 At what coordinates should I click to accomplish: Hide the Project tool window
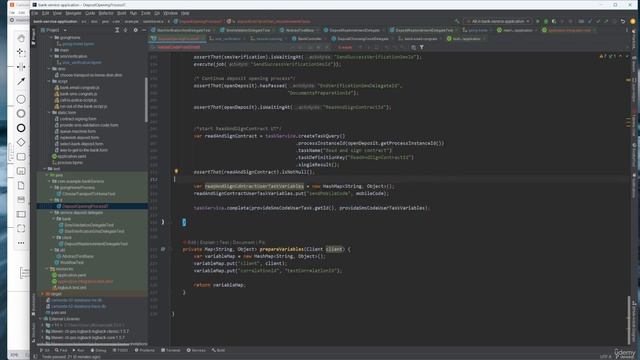pos(144,30)
